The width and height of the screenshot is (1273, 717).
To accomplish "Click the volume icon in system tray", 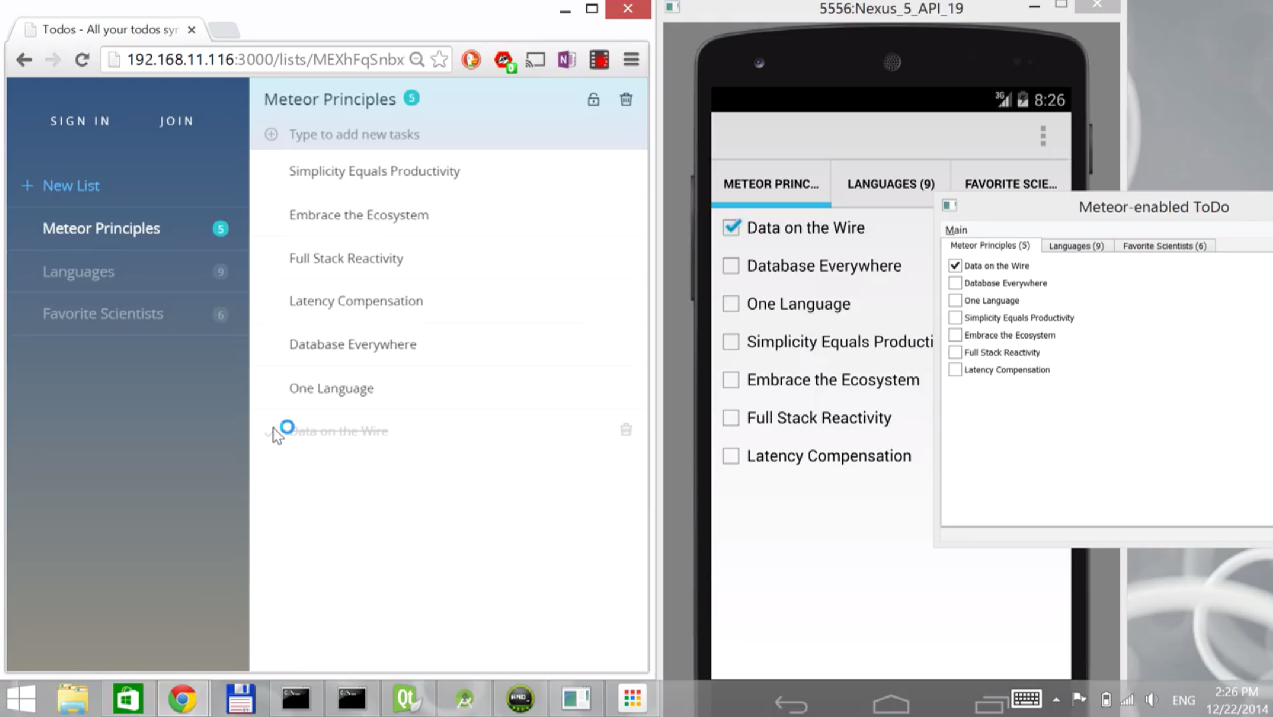I will point(1153,700).
